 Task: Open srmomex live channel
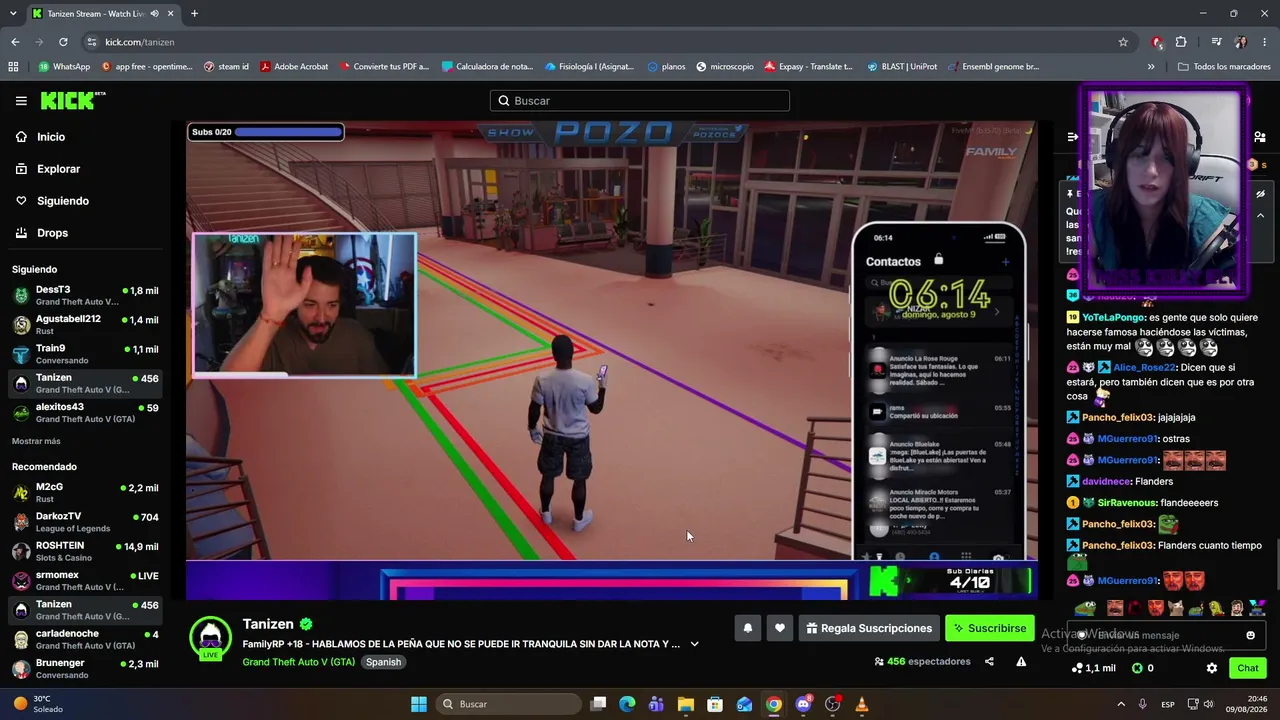point(85,581)
